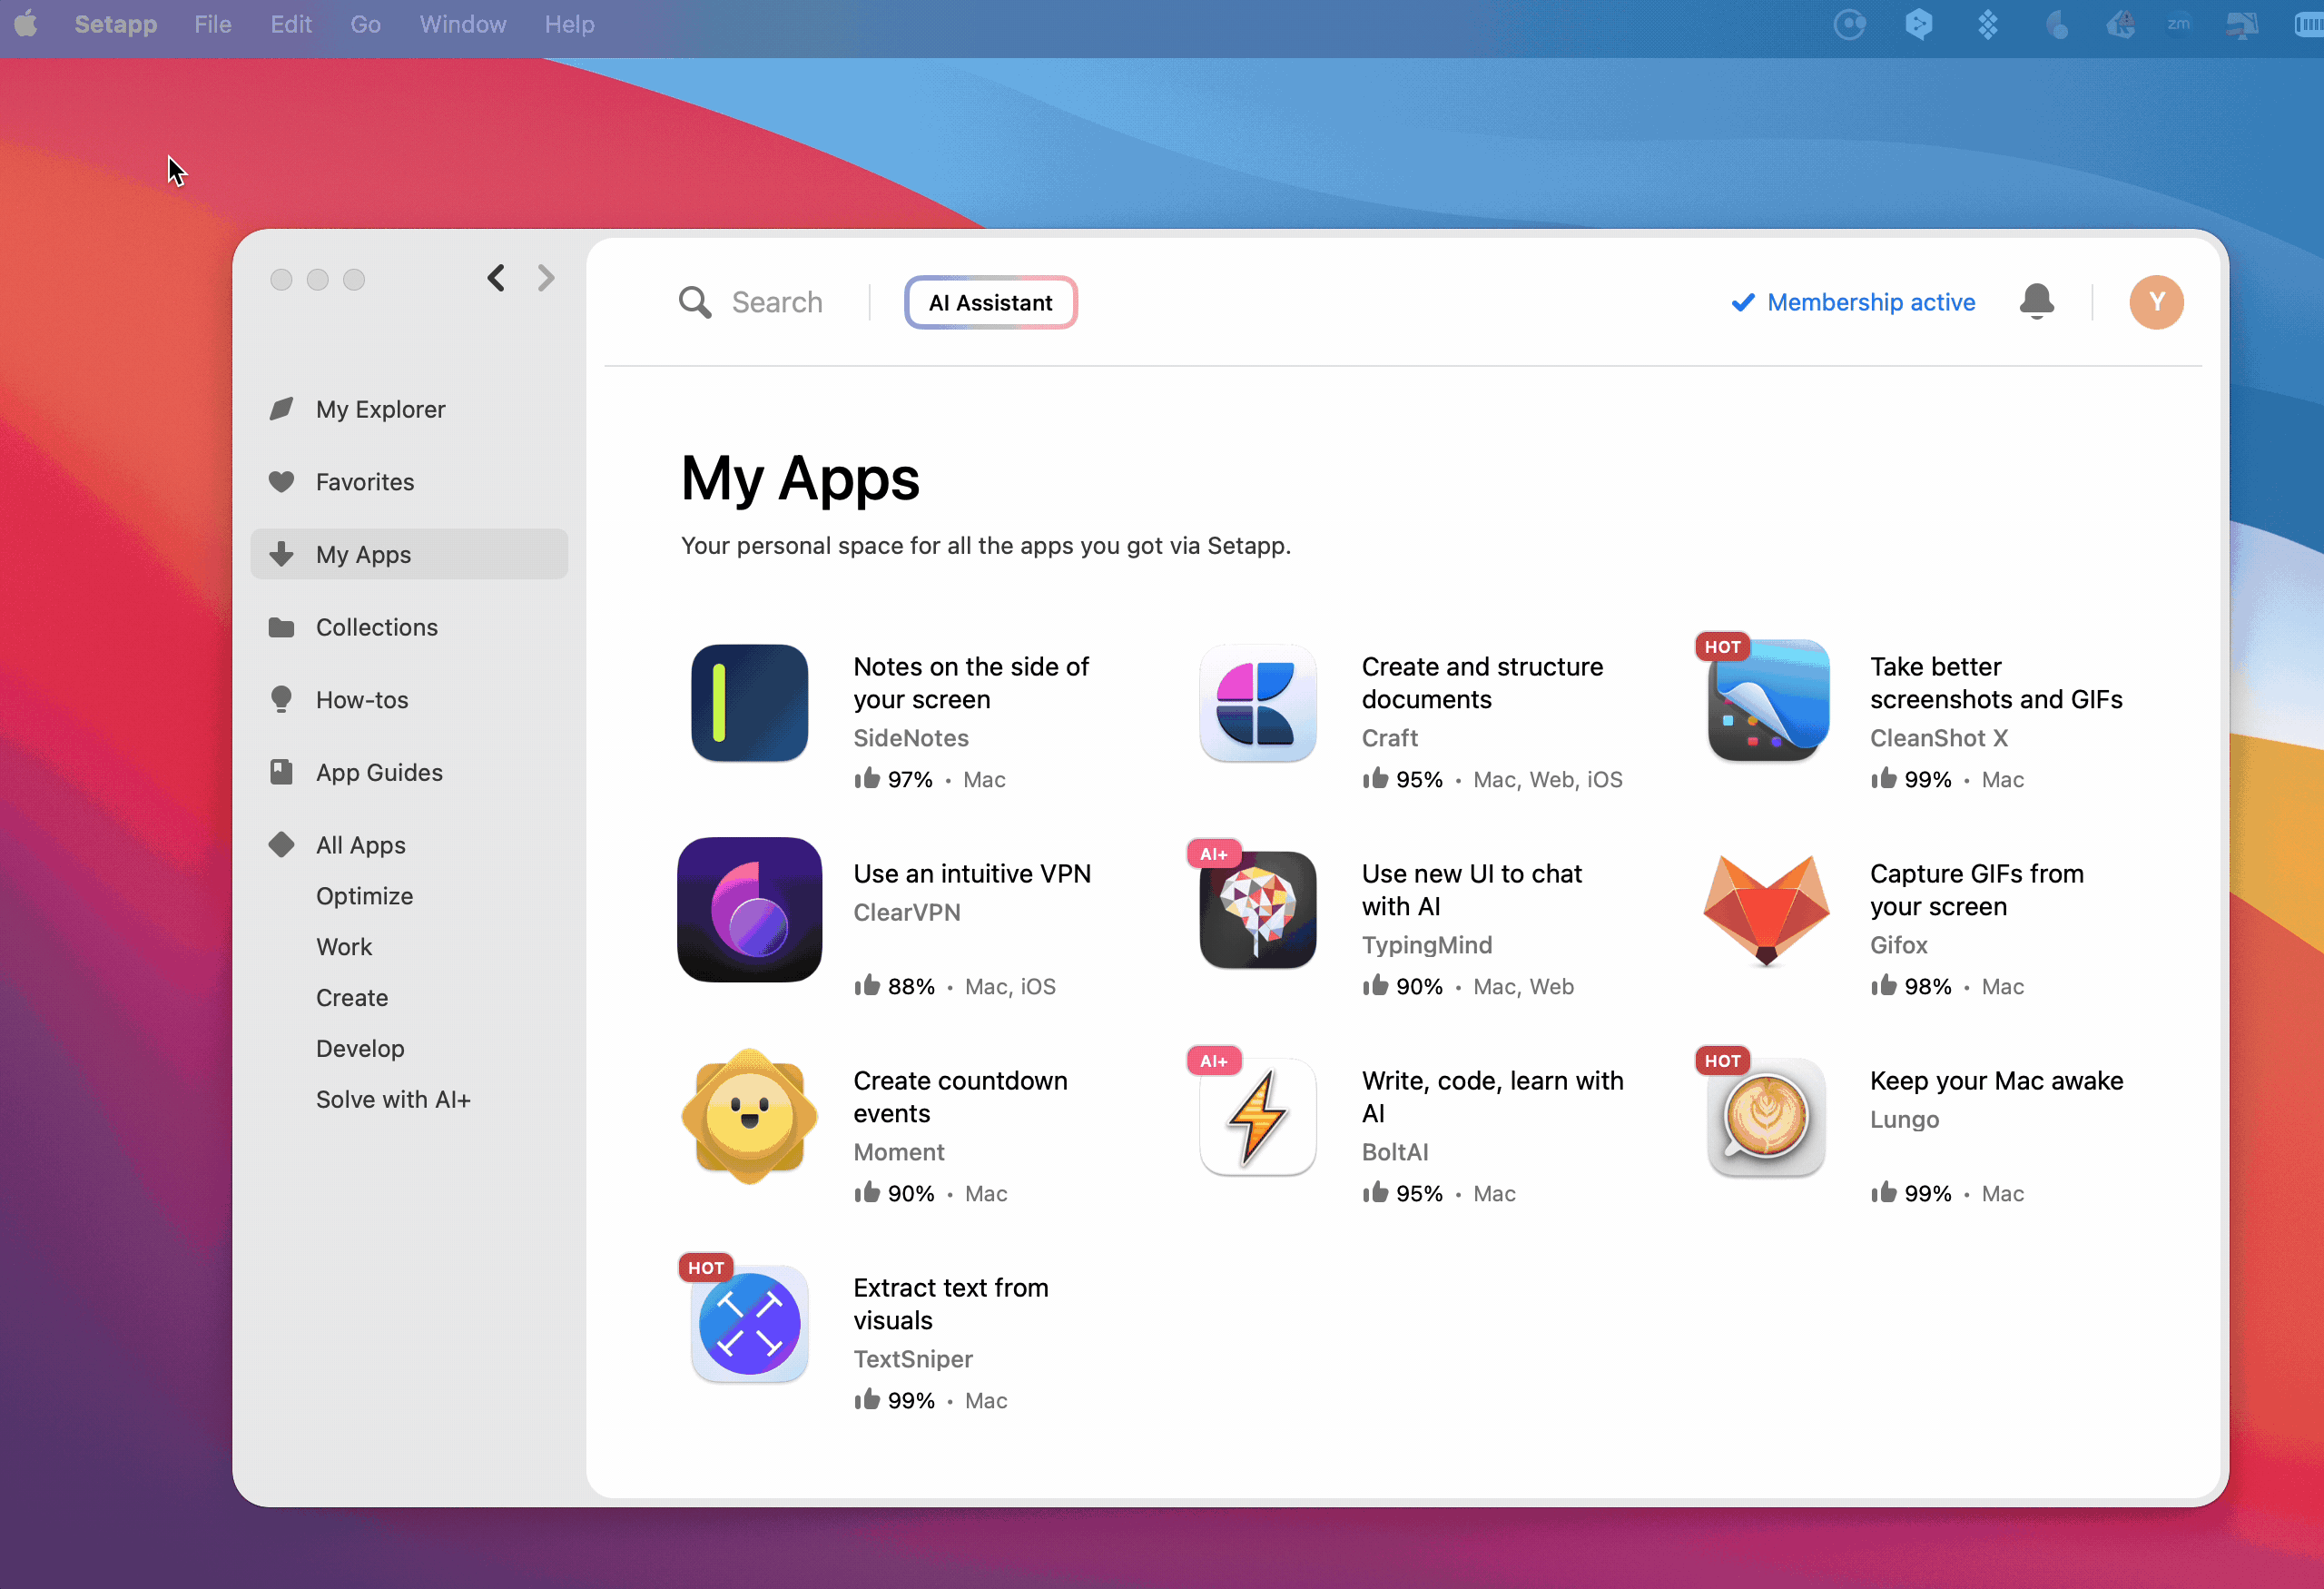Select Favorites in the sidebar
The width and height of the screenshot is (2324, 1589).
[409, 482]
